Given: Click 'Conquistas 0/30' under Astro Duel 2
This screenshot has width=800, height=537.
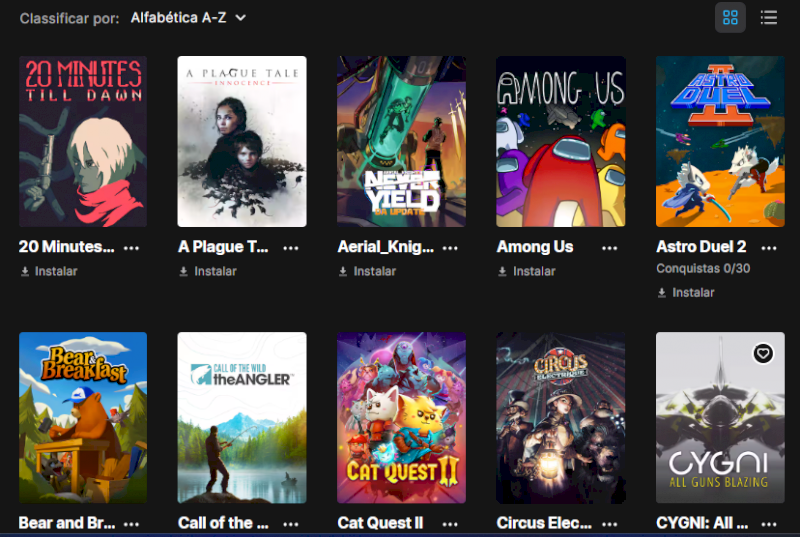Looking at the screenshot, I should [703, 269].
